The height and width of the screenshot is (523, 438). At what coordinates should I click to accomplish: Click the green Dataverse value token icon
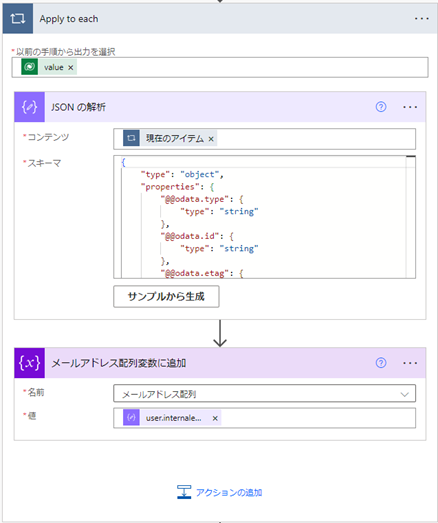pyautogui.click(x=29, y=67)
